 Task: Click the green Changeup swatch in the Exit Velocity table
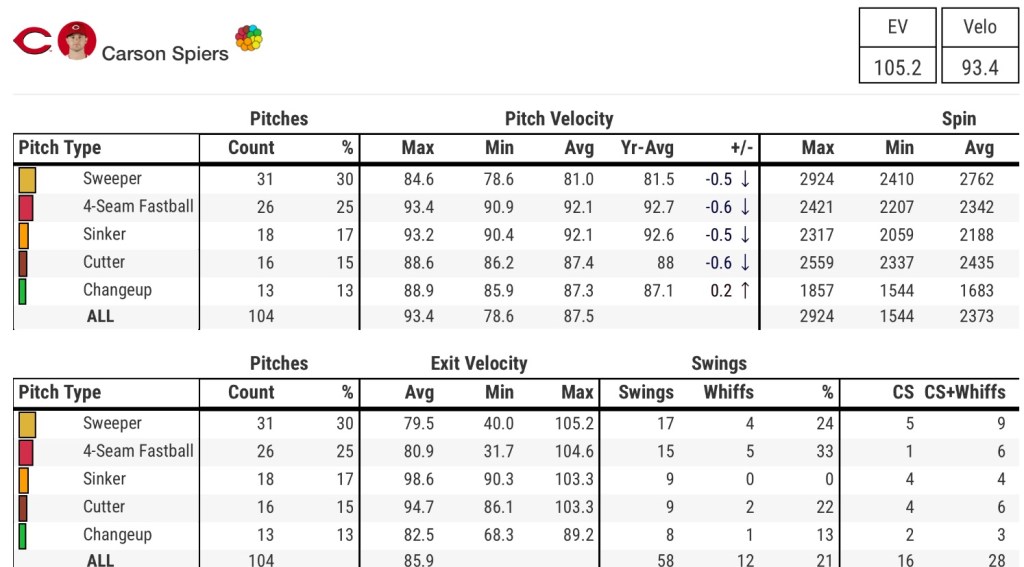tap(22, 536)
